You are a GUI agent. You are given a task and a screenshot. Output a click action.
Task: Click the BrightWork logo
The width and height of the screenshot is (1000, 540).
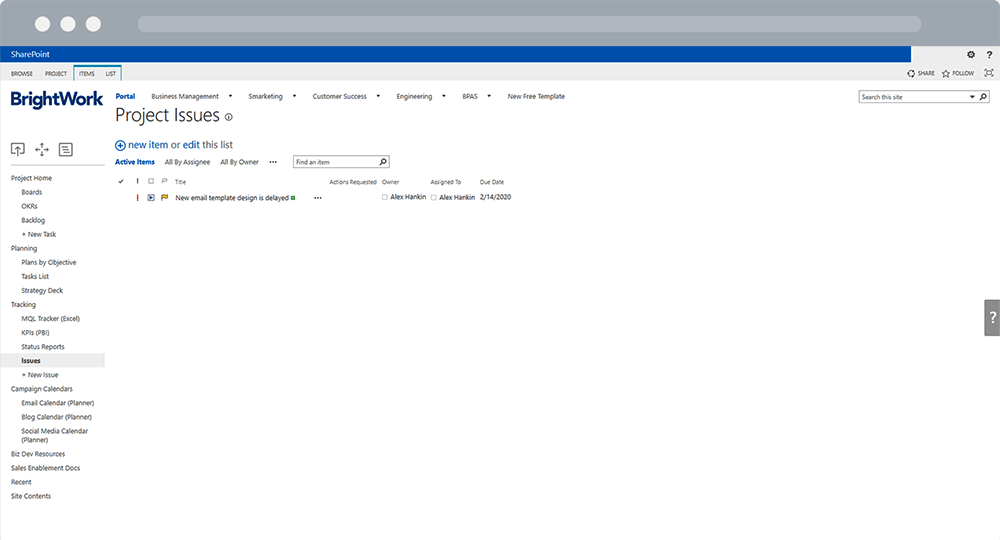pos(57,99)
